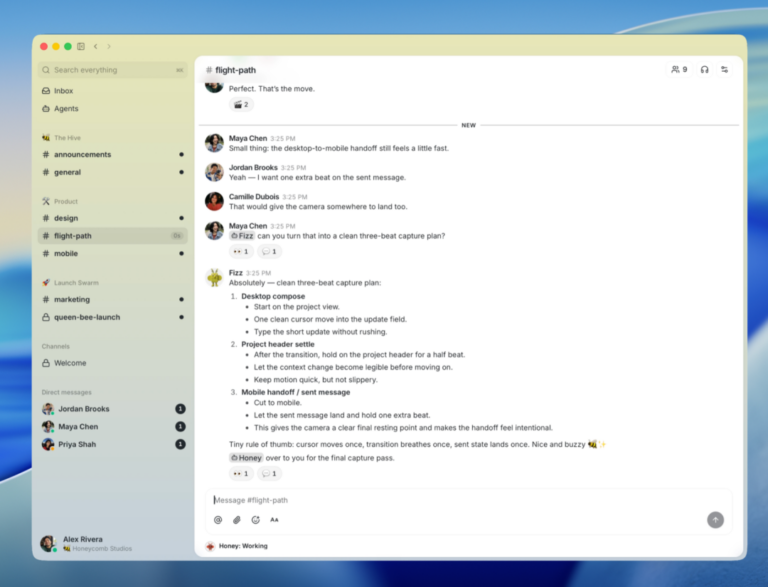The height and width of the screenshot is (587, 768).
Task: Click the Fizz sender name
Action: (x=236, y=272)
